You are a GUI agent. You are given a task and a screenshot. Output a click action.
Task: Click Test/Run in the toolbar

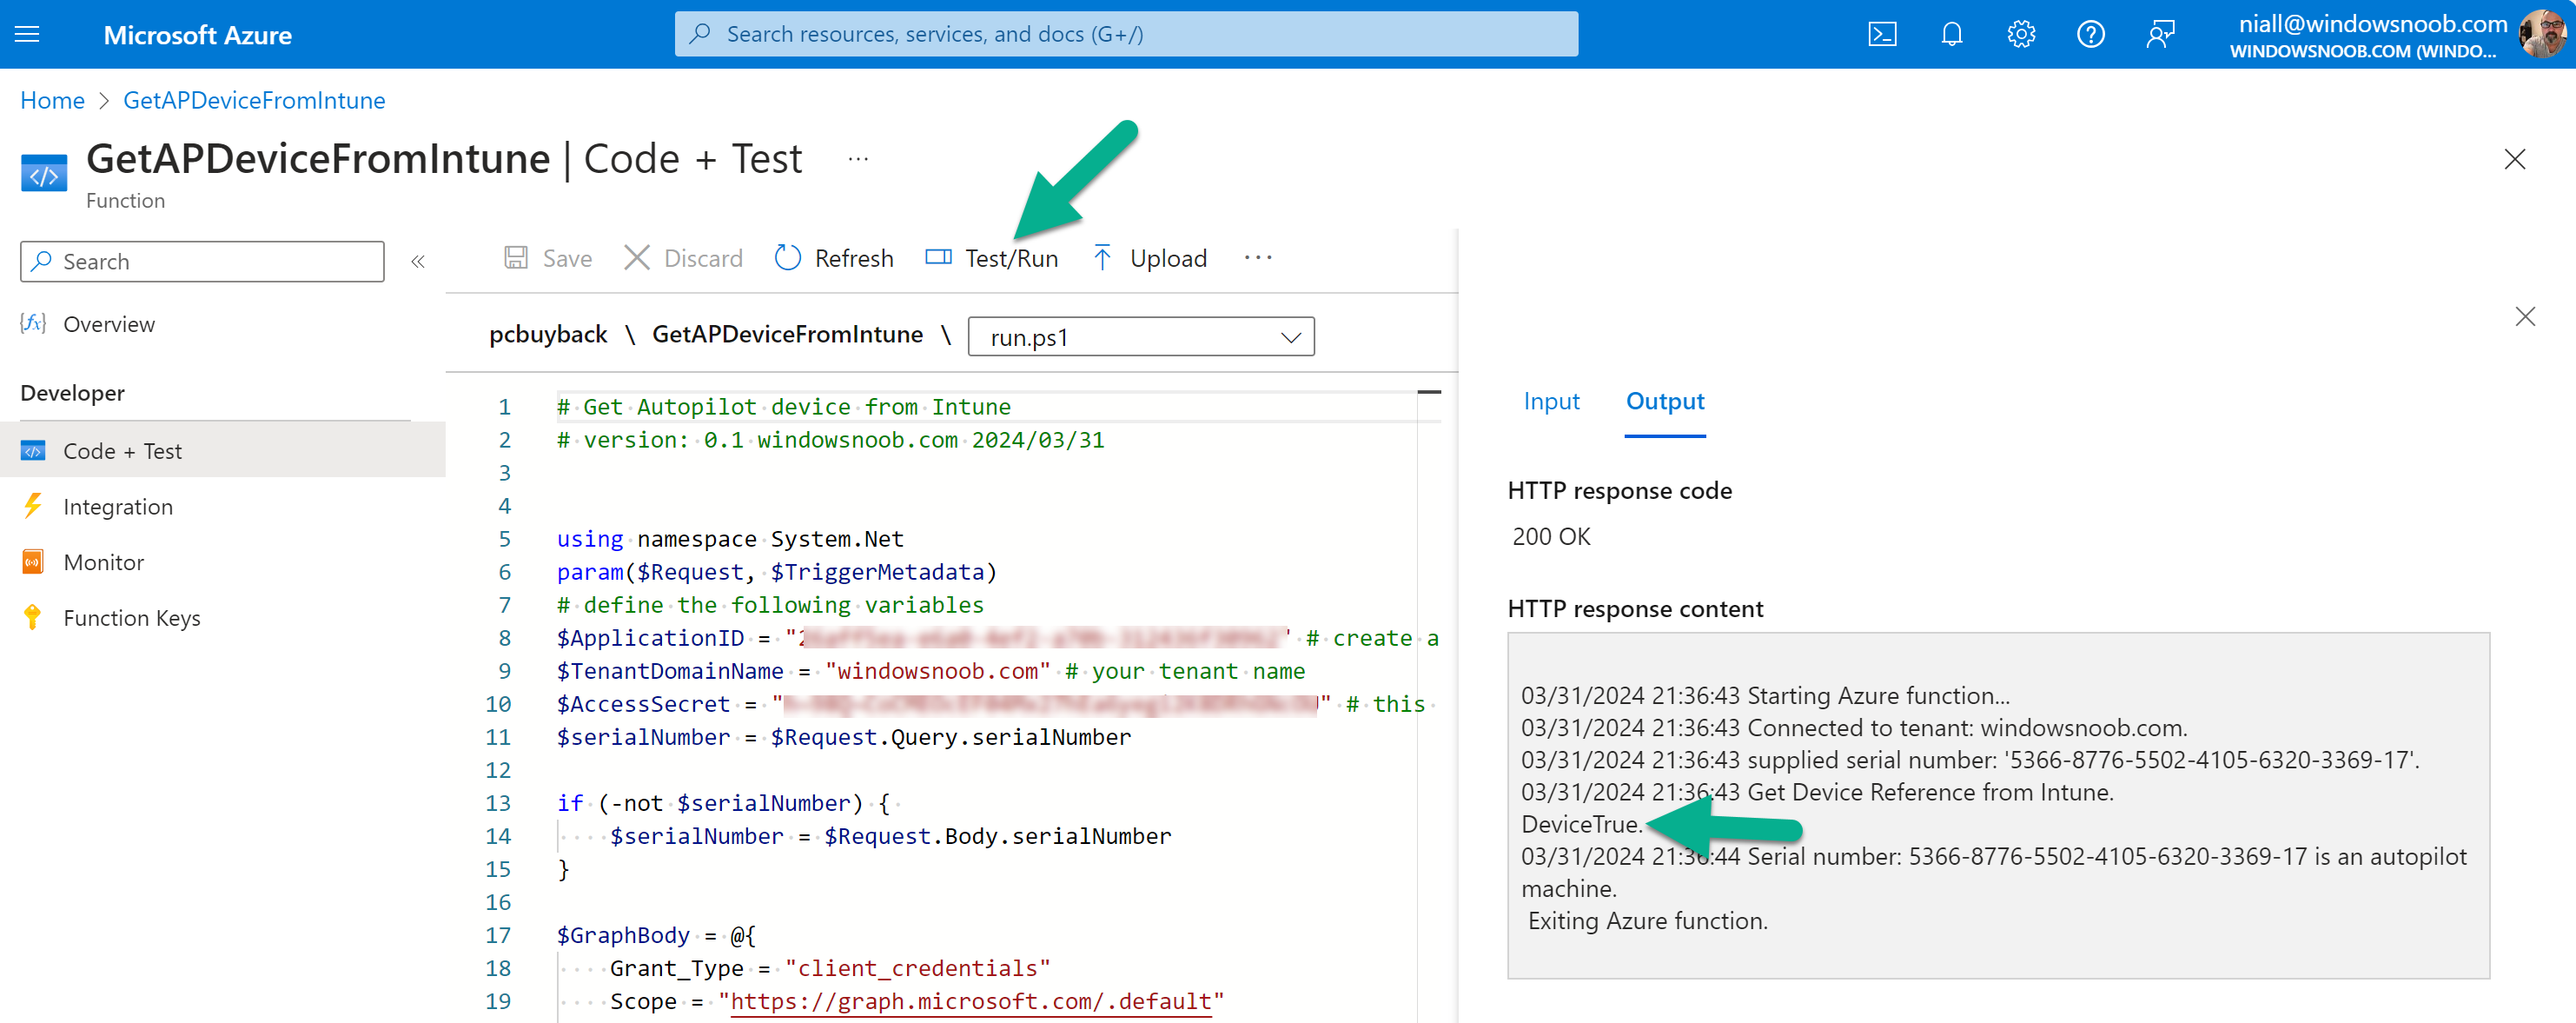tap(992, 259)
